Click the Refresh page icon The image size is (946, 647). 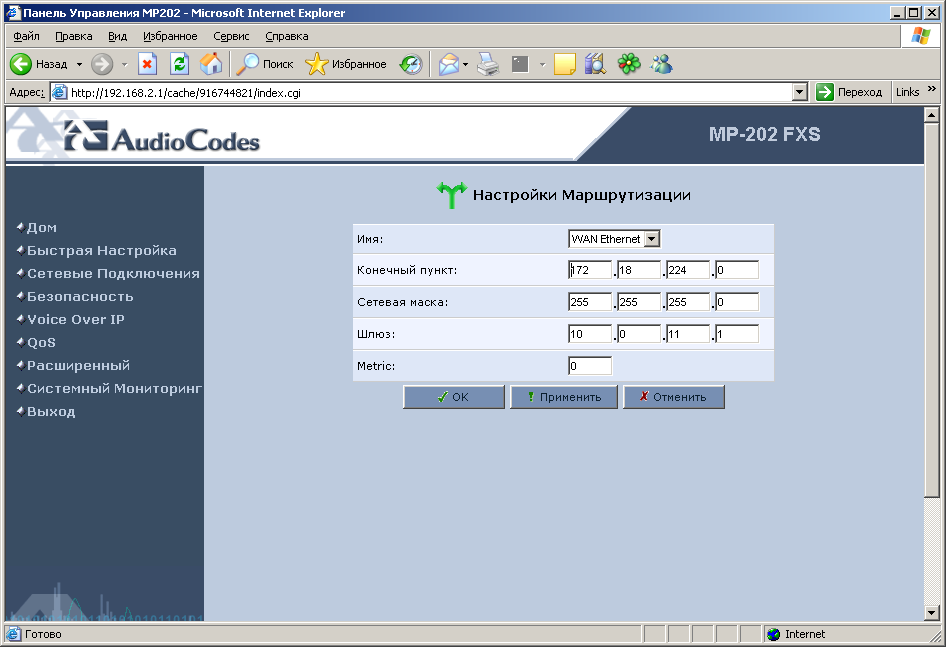click(x=180, y=64)
